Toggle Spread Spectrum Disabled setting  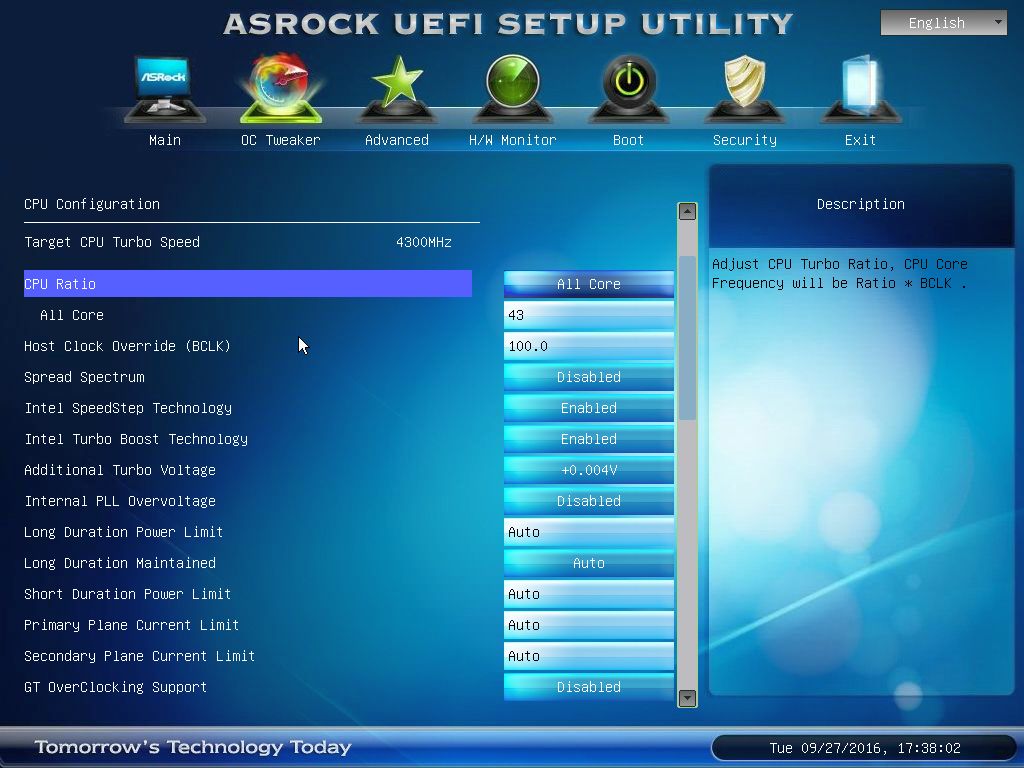588,377
